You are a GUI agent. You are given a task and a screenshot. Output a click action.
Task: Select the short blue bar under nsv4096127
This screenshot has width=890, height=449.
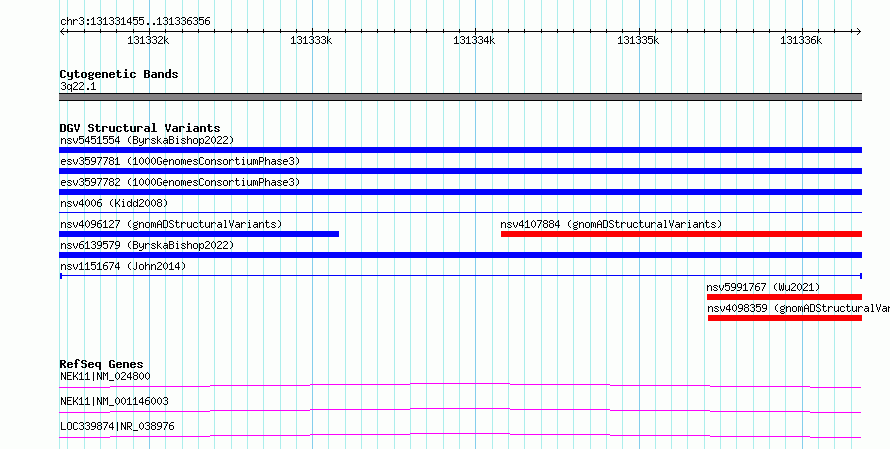pyautogui.click(x=199, y=234)
